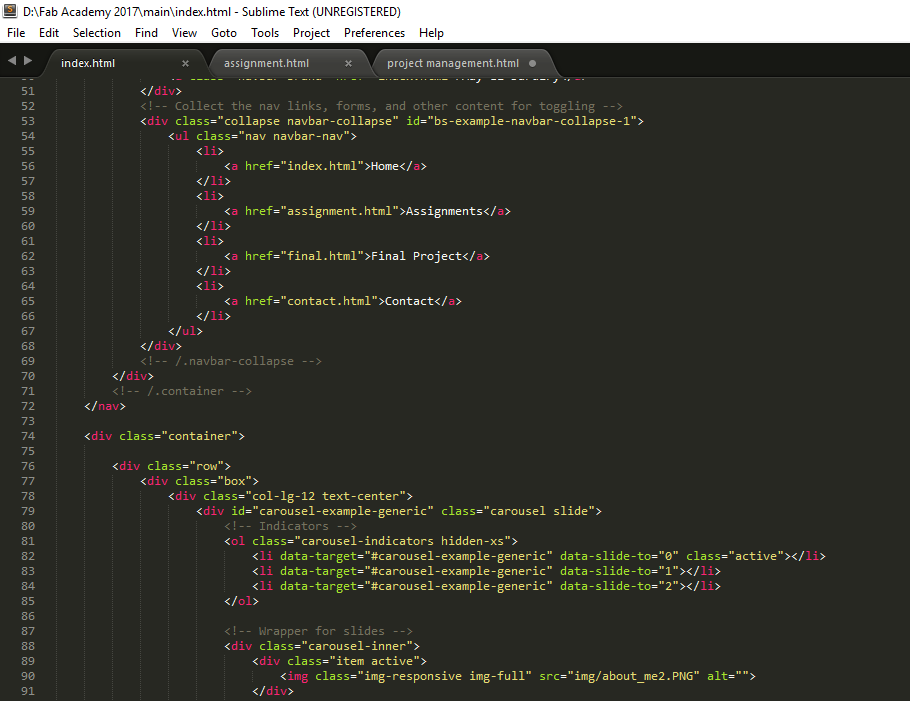Click data-slide-to="1" on line 83
The height and width of the screenshot is (701, 910).
[620, 571]
